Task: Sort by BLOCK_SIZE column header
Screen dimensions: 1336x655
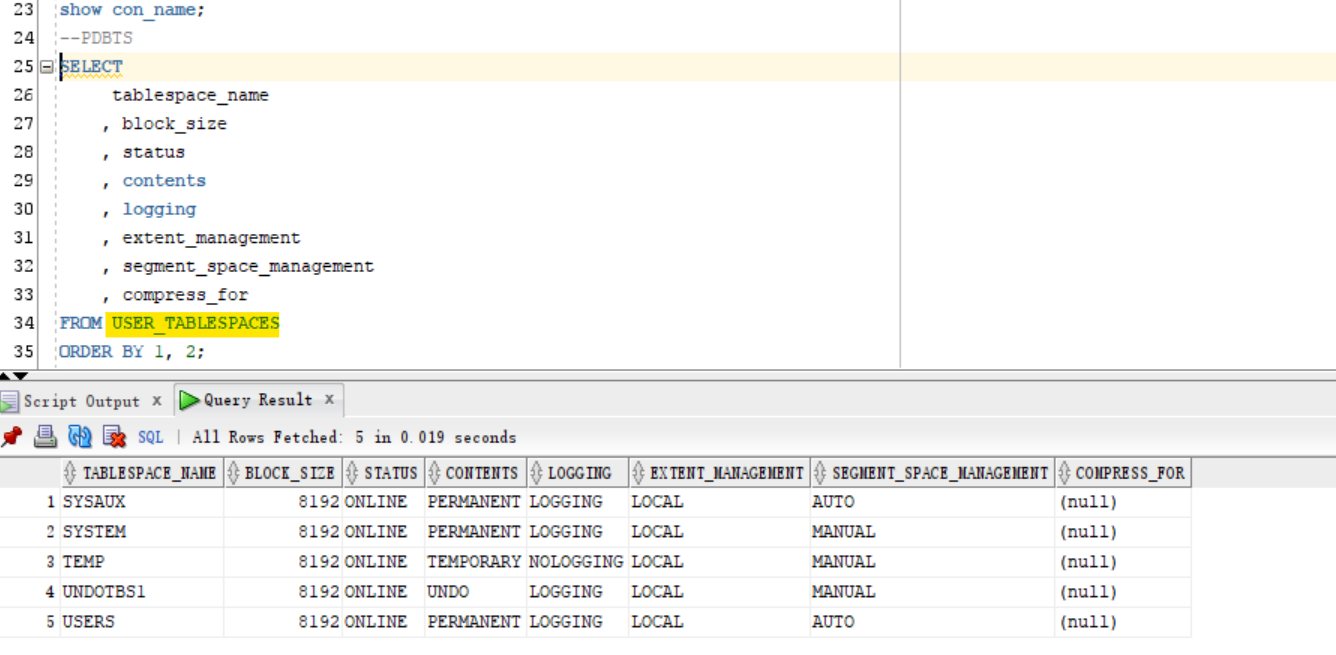Action: pyautogui.click(x=283, y=473)
